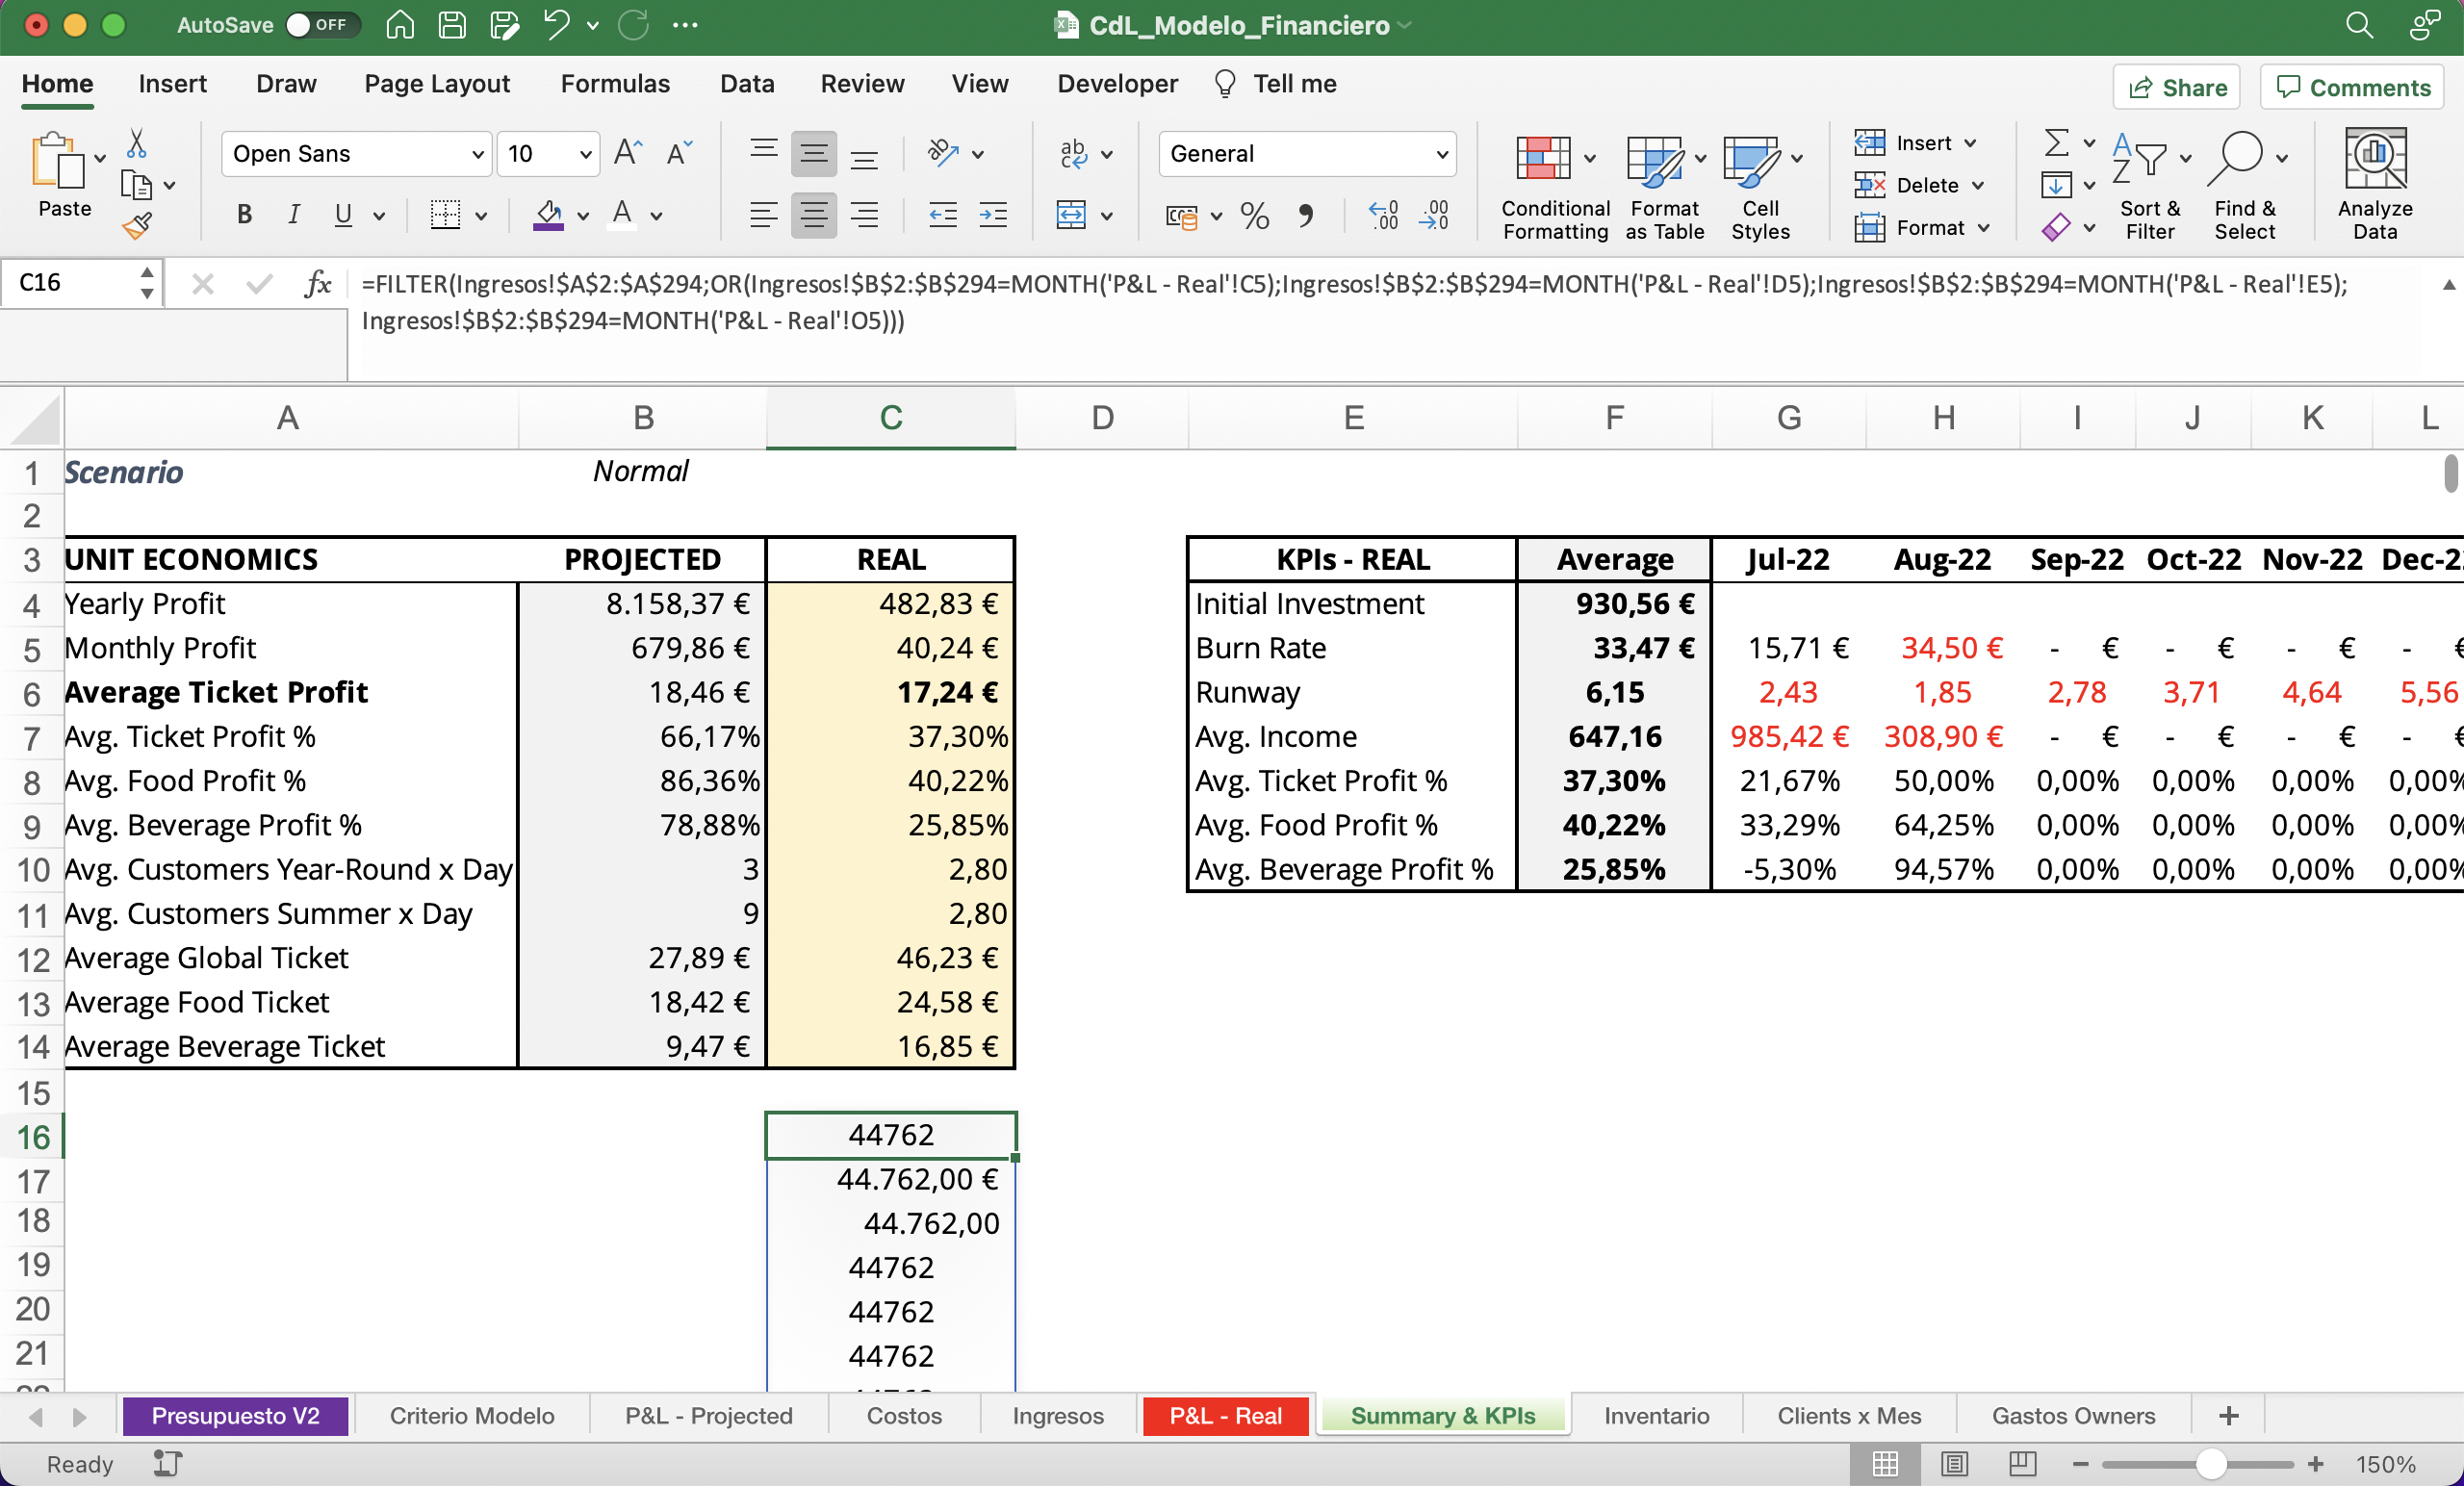
Task: Click the Analyze Data icon
Action: [2375, 159]
